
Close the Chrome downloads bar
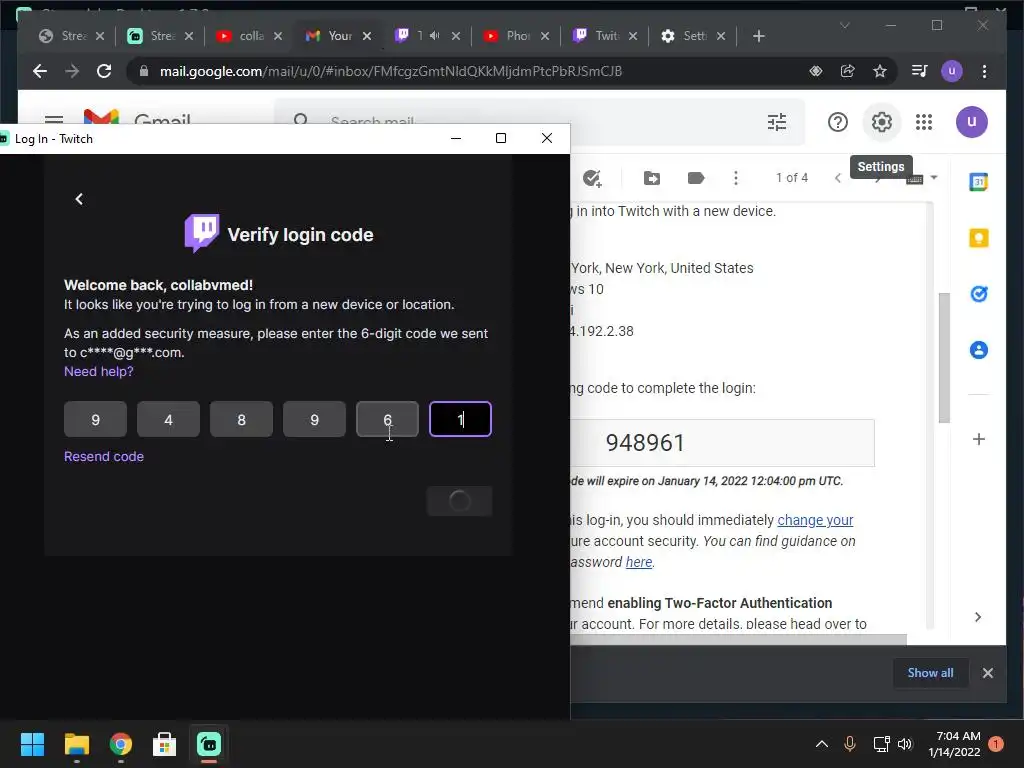pos(987,673)
